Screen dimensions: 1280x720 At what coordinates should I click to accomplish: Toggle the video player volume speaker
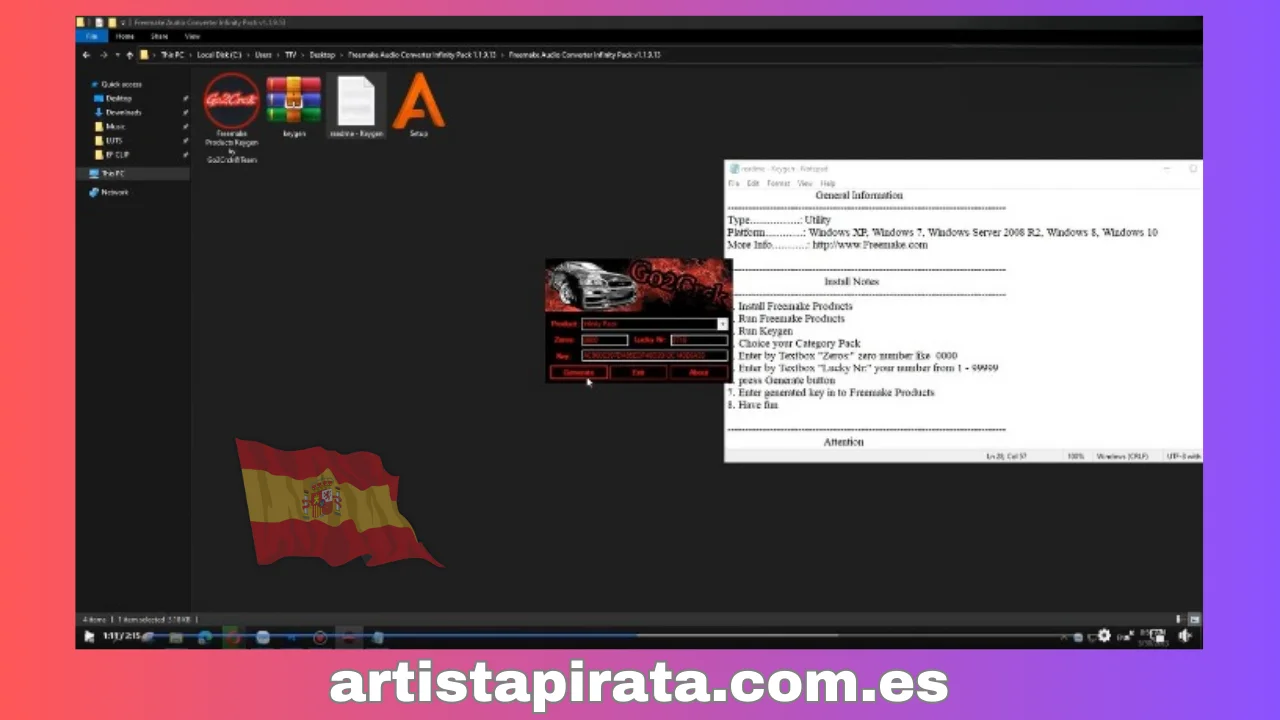click(1185, 636)
